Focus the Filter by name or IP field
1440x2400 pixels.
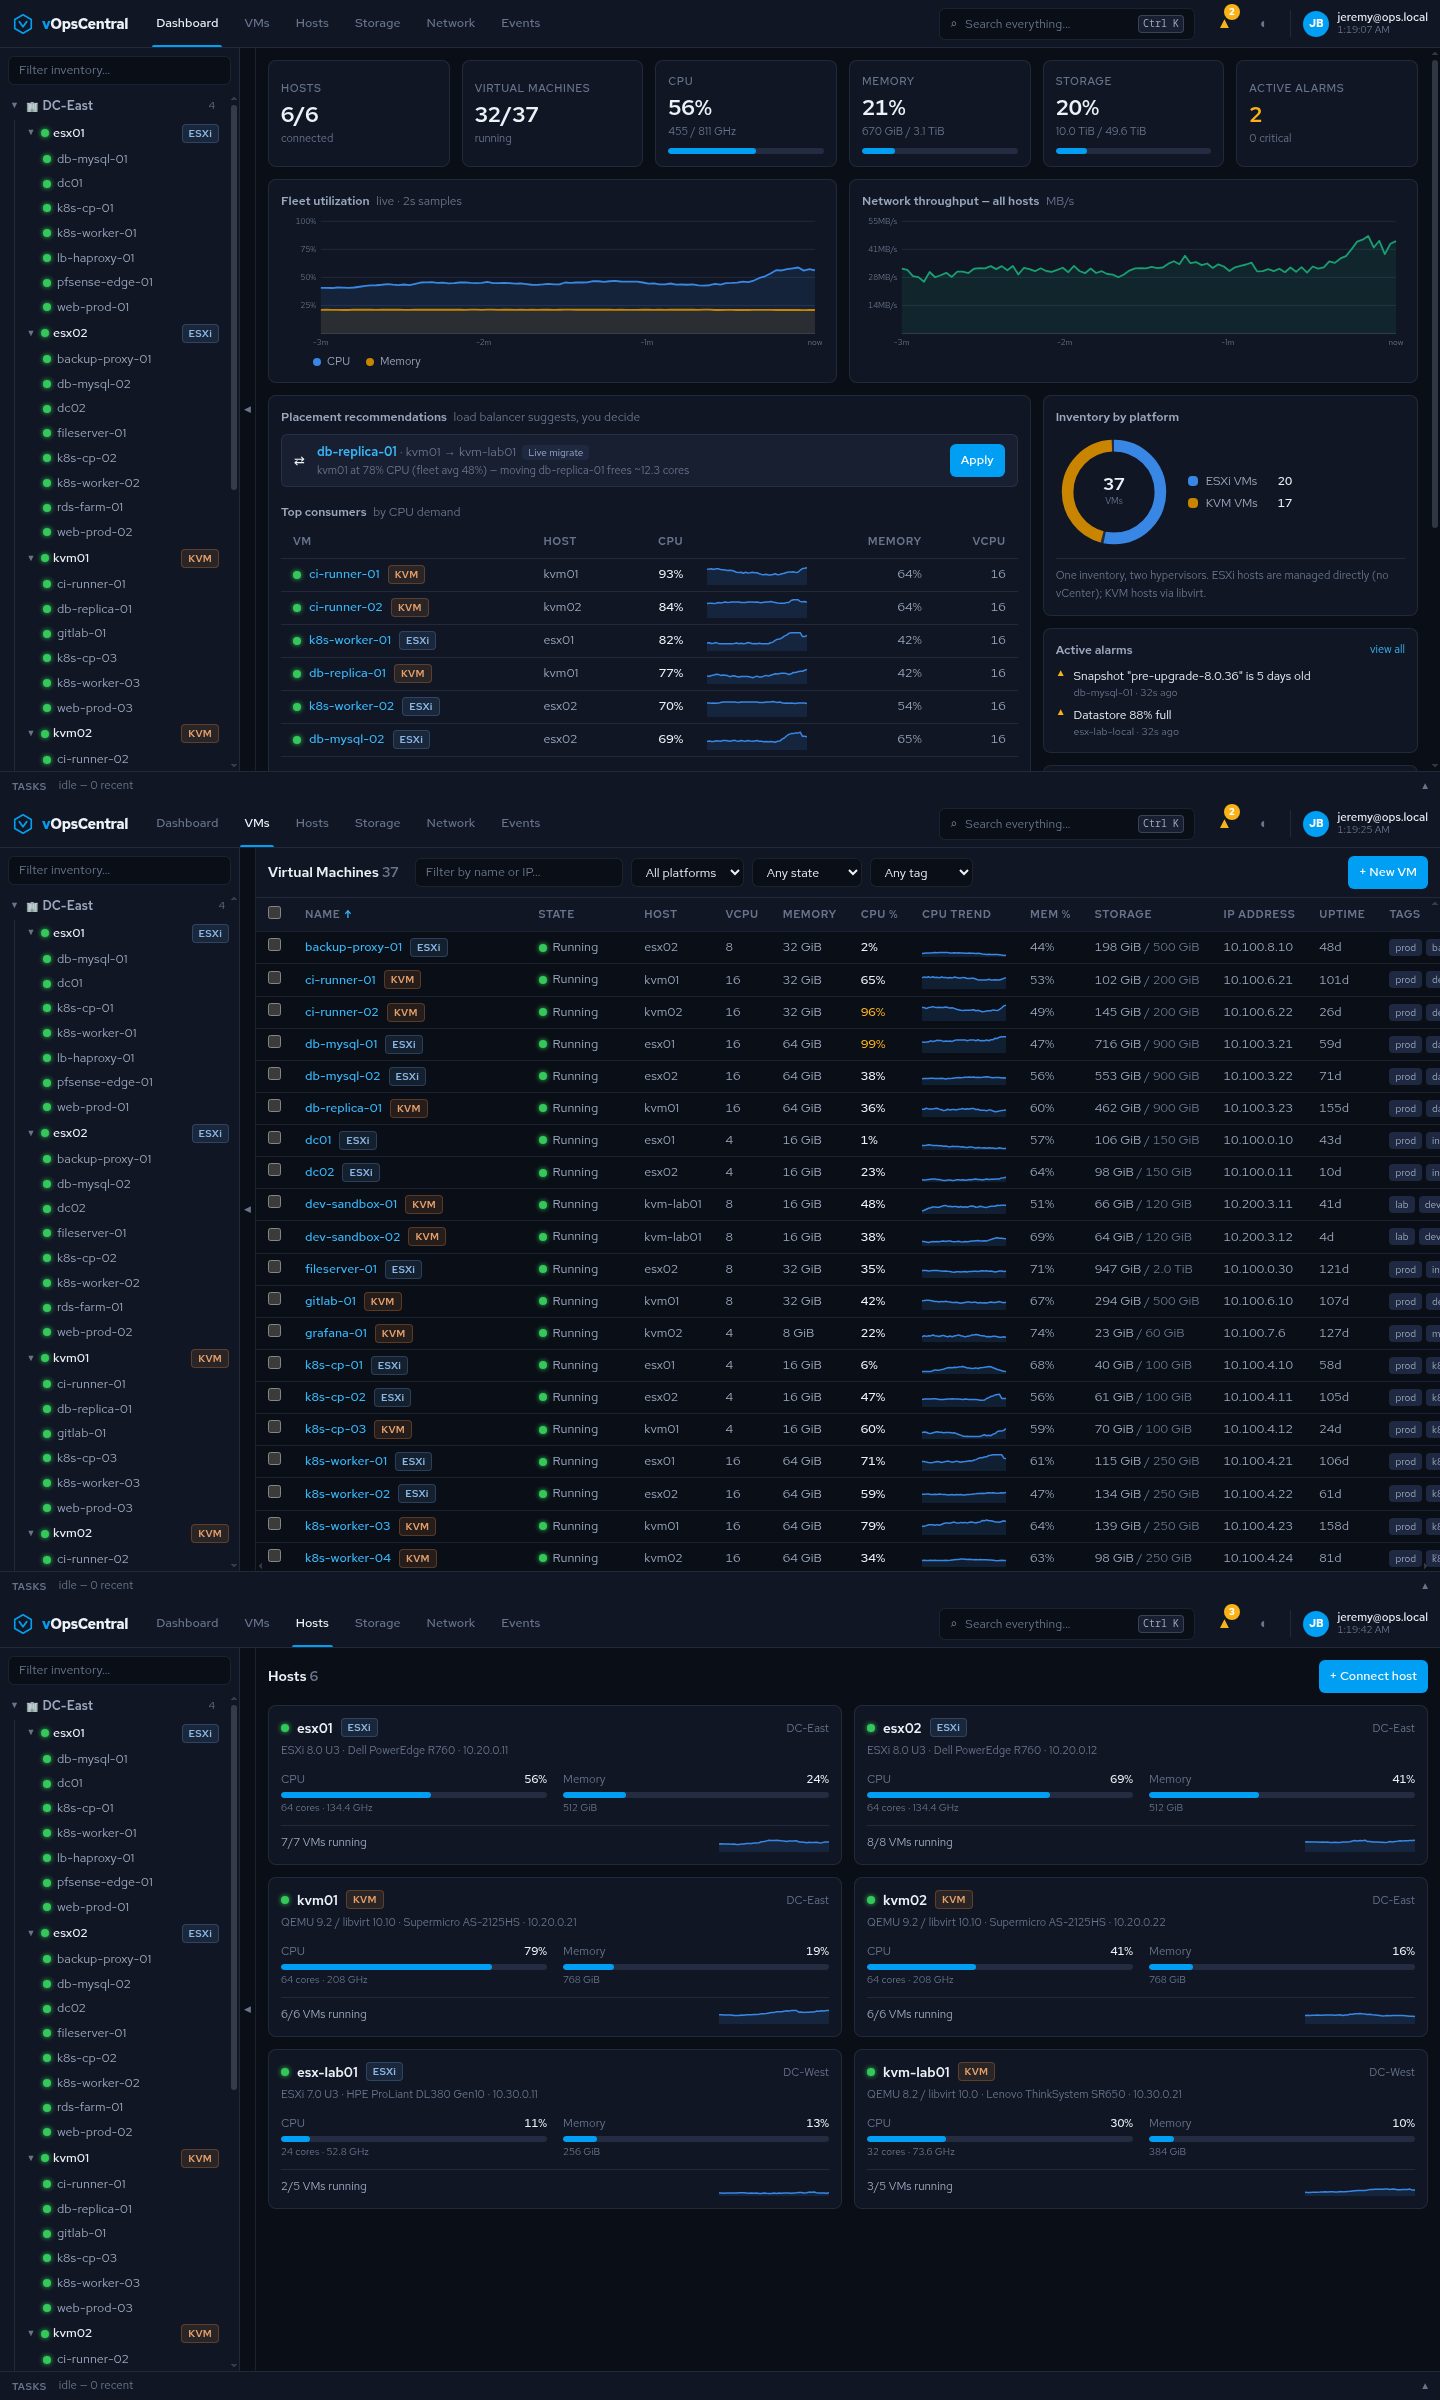[519, 873]
